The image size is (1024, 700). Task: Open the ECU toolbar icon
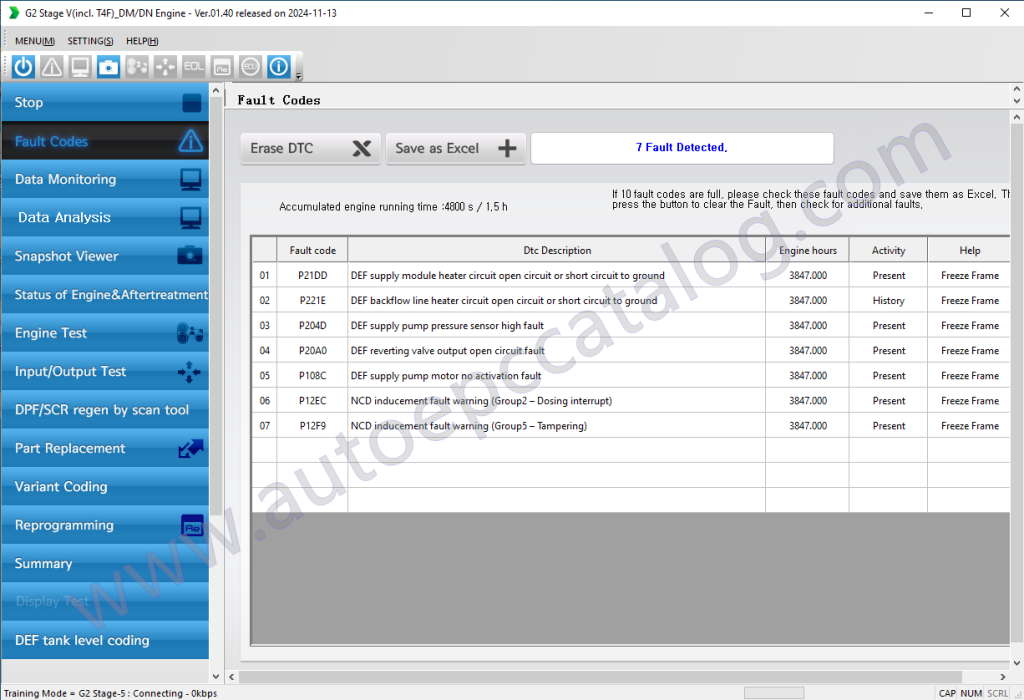tap(249, 66)
